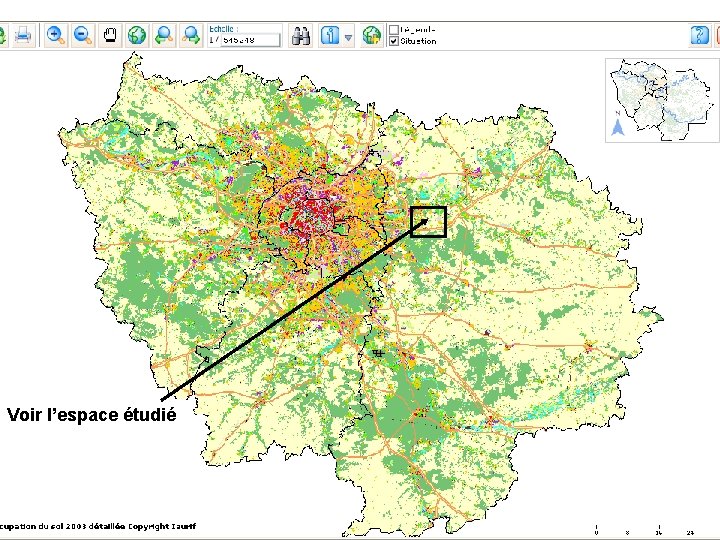Click the situation overview mini map
The height and width of the screenshot is (540, 720).
662,100
